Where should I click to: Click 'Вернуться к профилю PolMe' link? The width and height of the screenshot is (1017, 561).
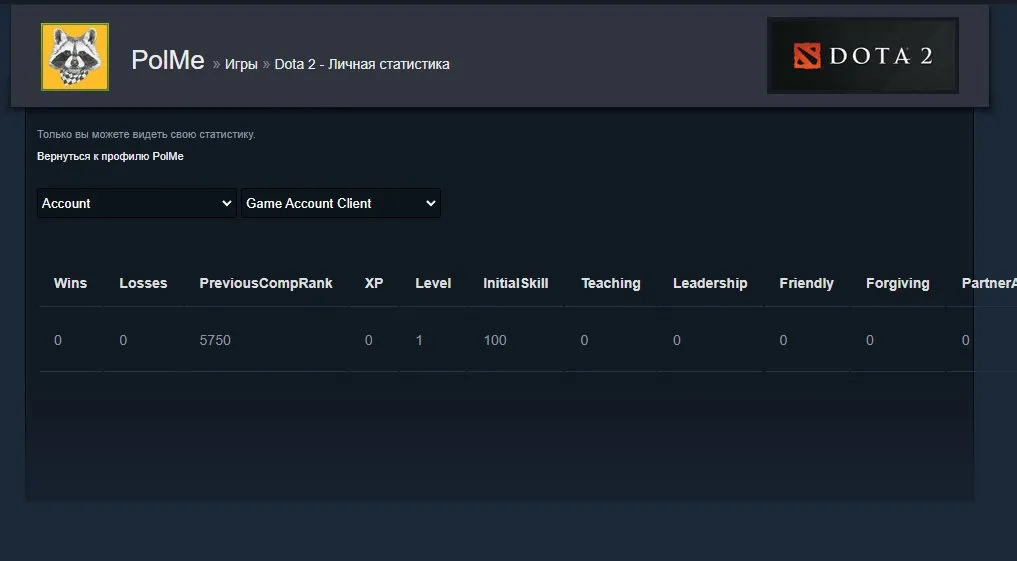tap(110, 156)
